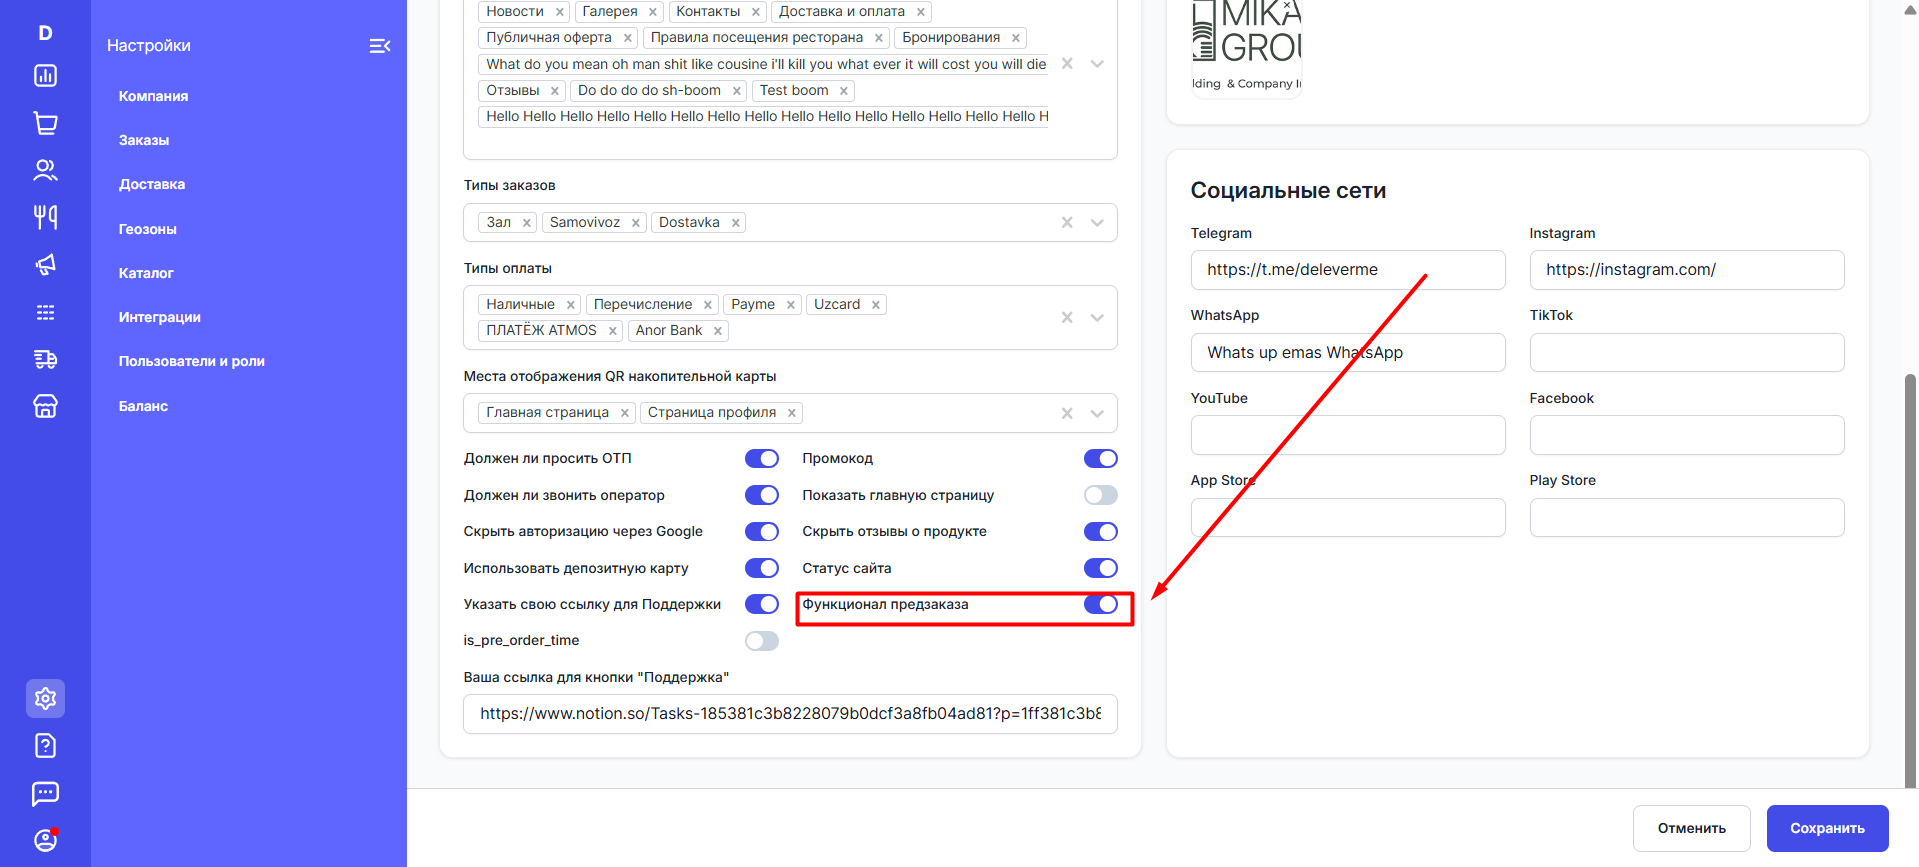
Task: Enable Показать главную страницу switch
Action: 1100,495
